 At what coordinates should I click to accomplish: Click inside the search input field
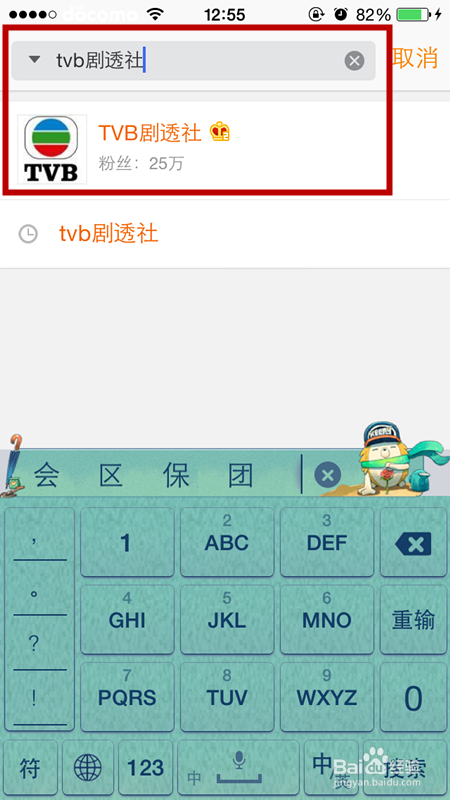194,61
